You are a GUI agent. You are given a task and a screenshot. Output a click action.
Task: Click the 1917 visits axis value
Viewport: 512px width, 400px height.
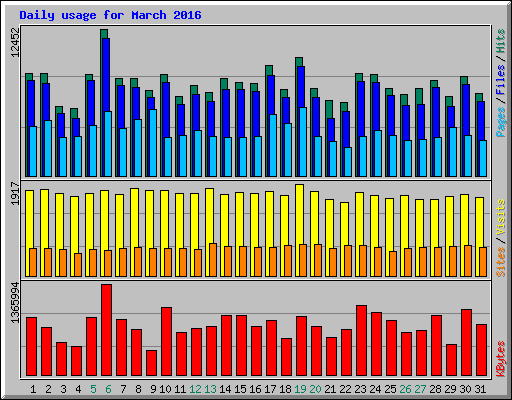15,193
